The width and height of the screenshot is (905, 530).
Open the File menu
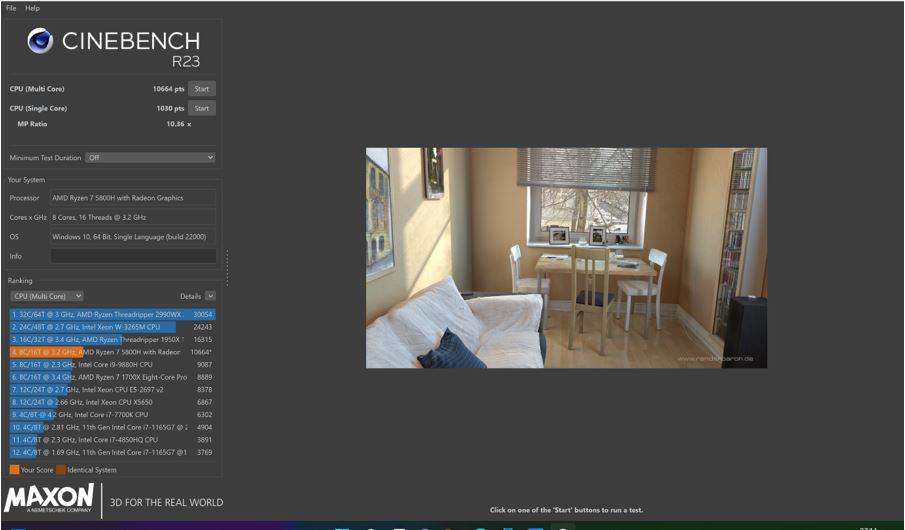point(11,8)
